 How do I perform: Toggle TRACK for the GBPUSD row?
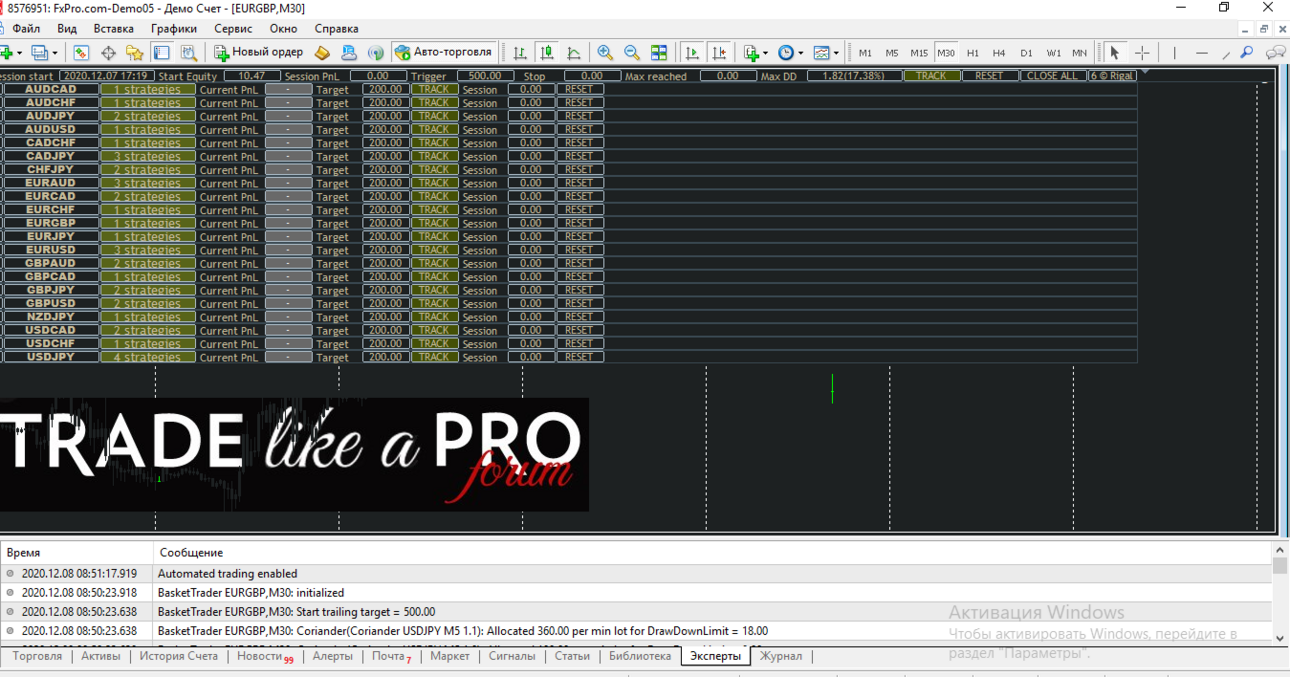pyautogui.click(x=433, y=303)
